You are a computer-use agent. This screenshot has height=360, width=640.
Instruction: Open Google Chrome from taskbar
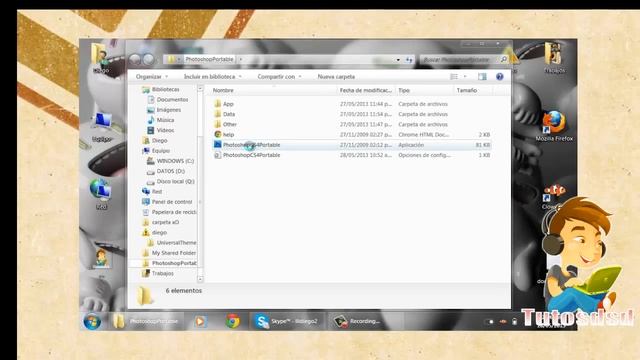point(233,322)
